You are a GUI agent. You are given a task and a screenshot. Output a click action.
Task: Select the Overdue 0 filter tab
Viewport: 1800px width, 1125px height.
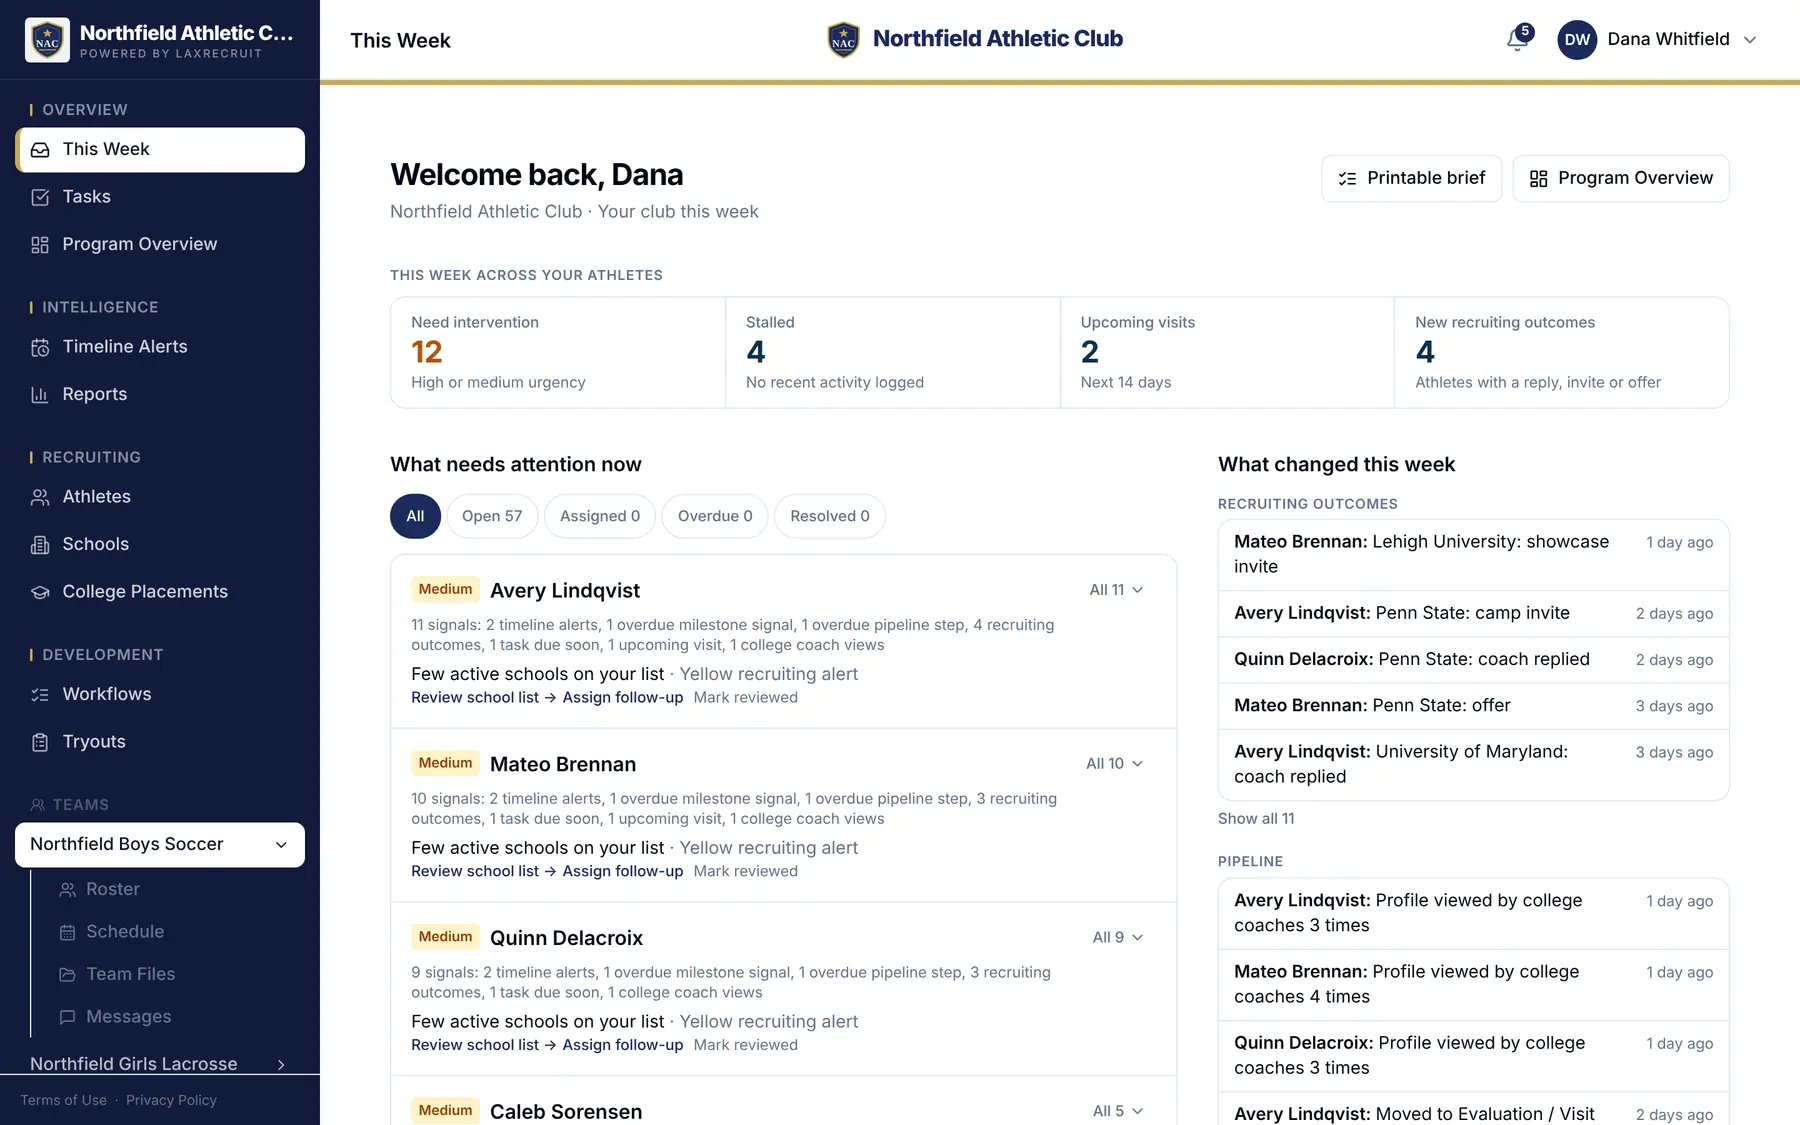click(715, 516)
